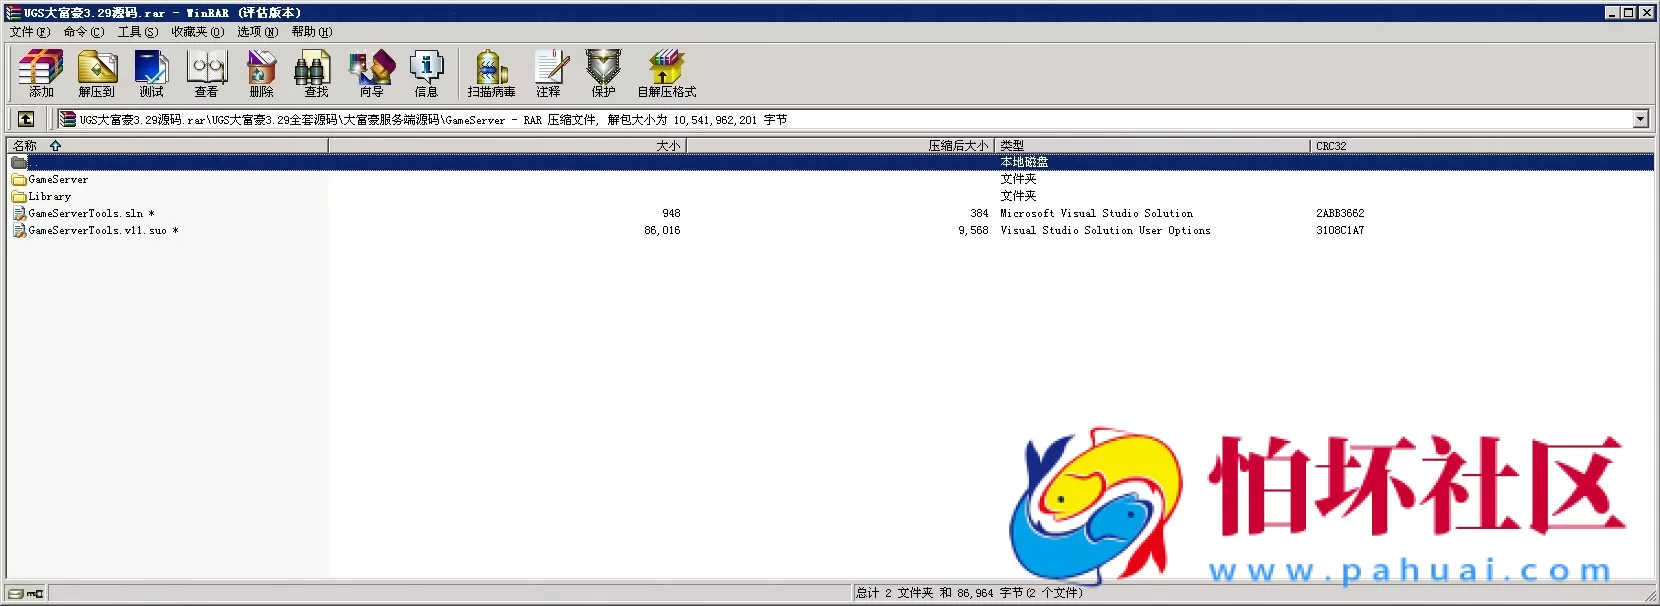Sort by Type (类型) column header
The height and width of the screenshot is (606, 1660).
pos(1152,146)
